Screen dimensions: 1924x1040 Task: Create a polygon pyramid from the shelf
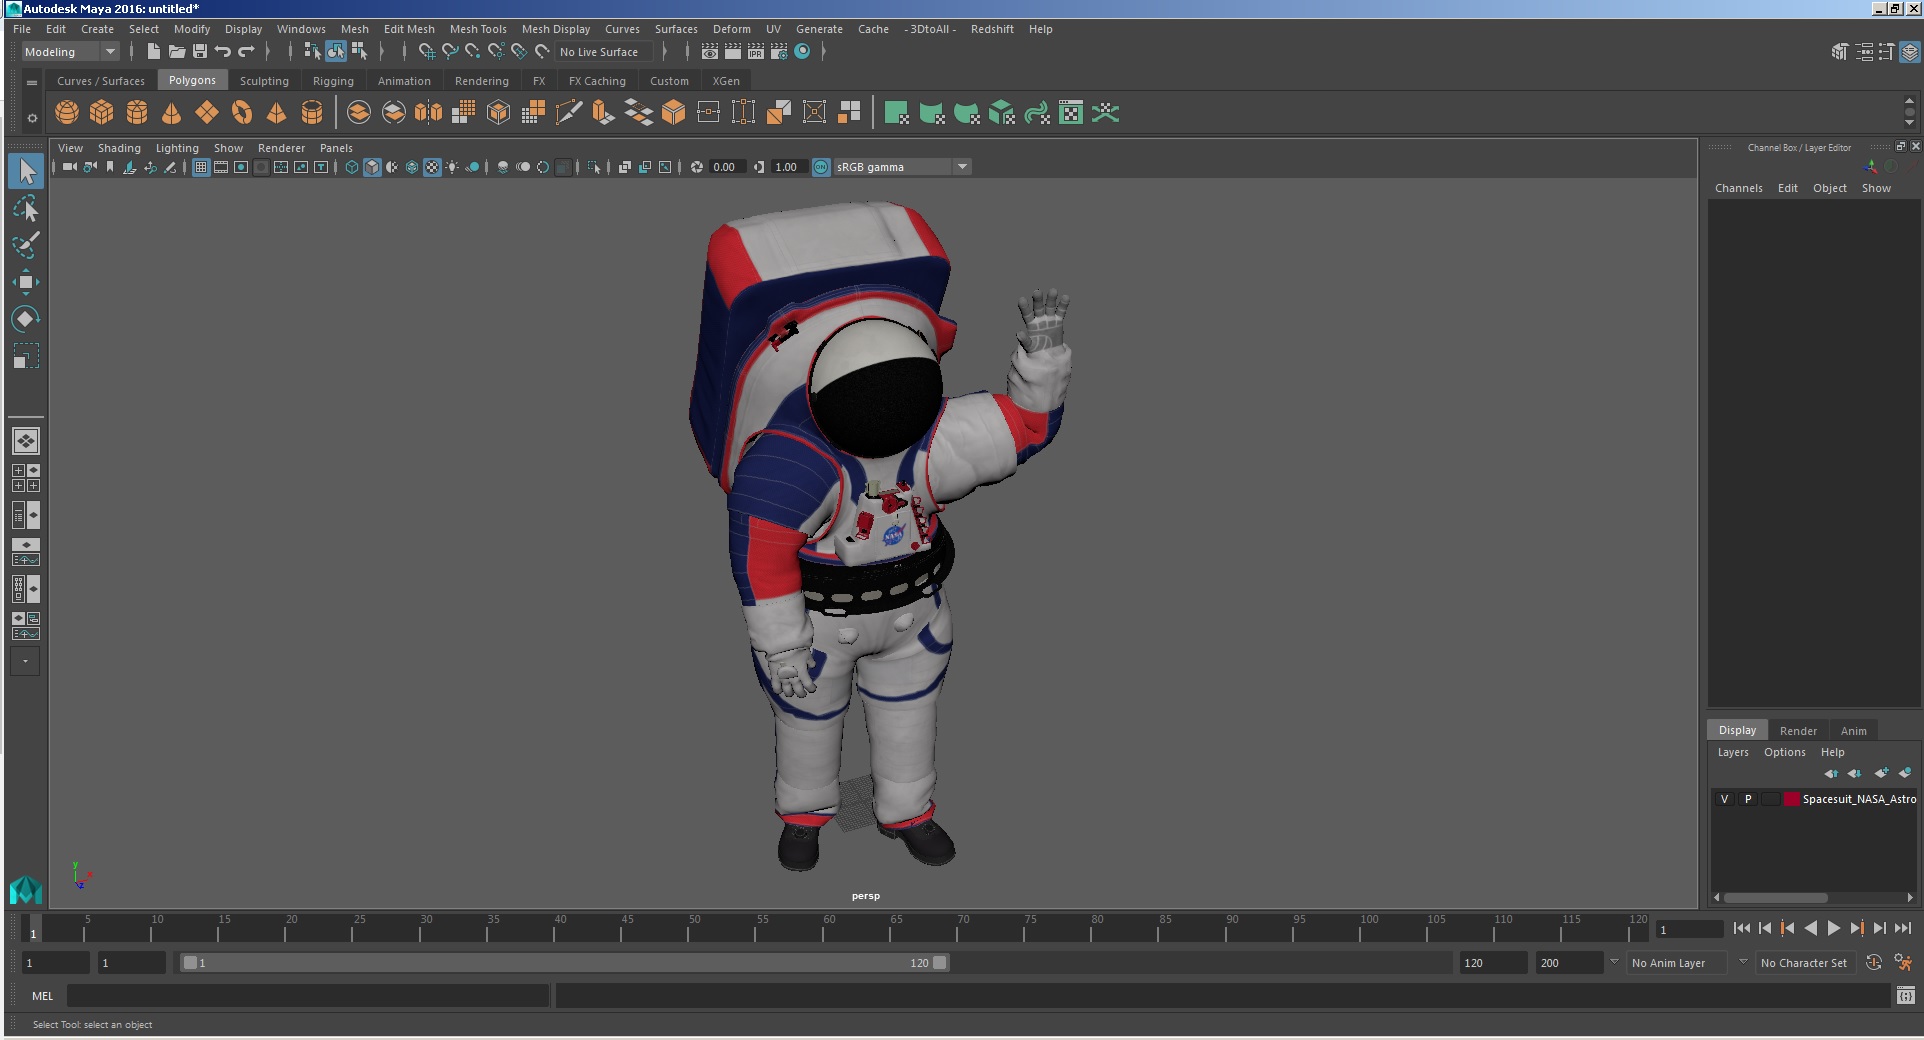277,113
